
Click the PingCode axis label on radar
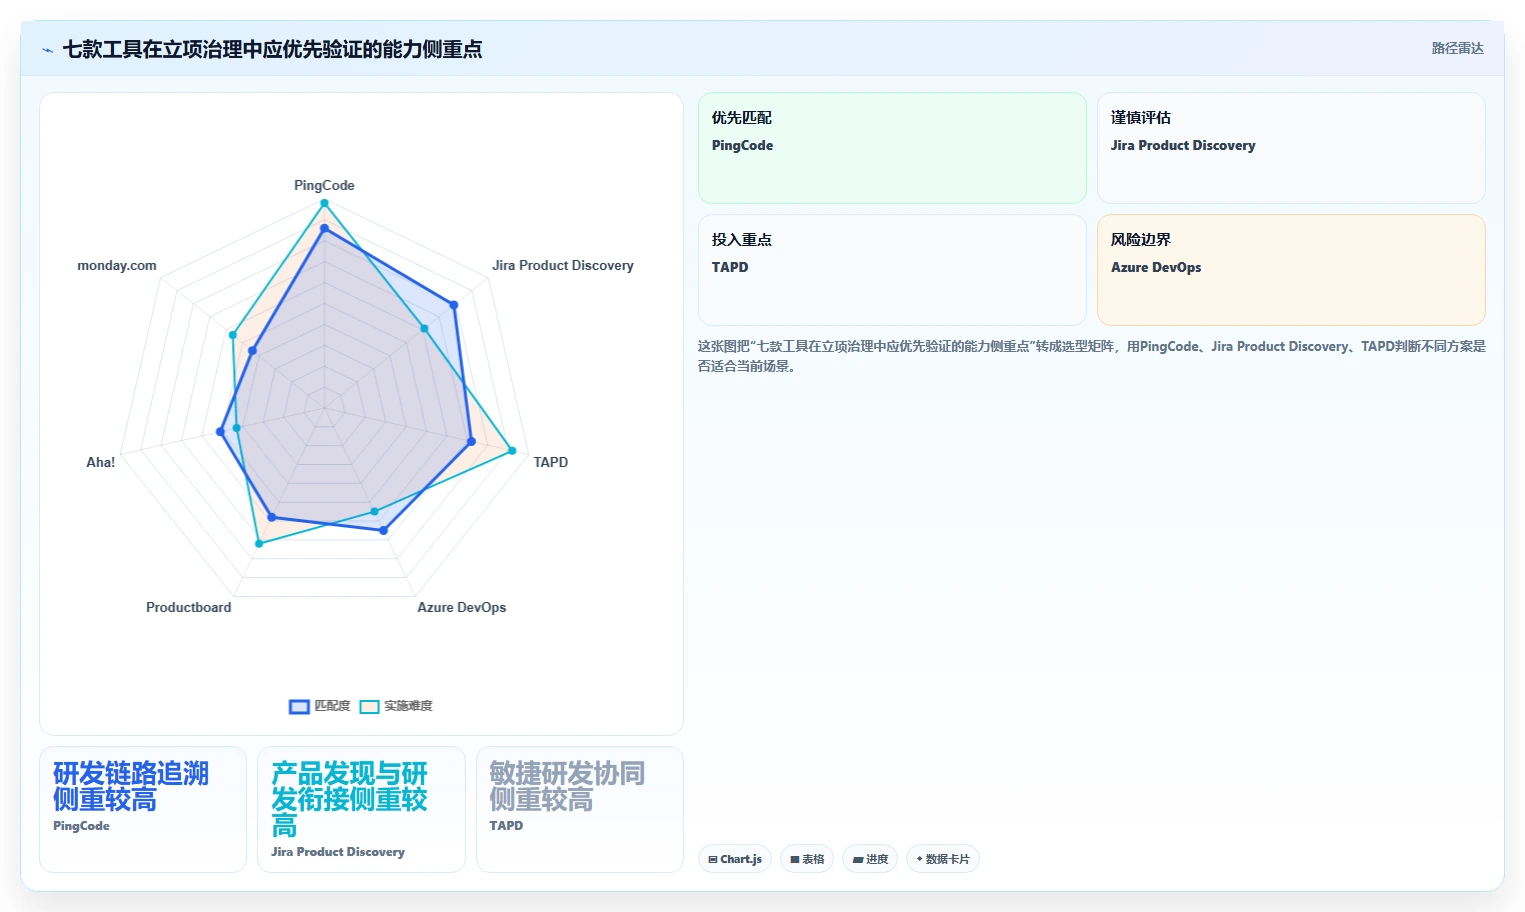tap(324, 185)
